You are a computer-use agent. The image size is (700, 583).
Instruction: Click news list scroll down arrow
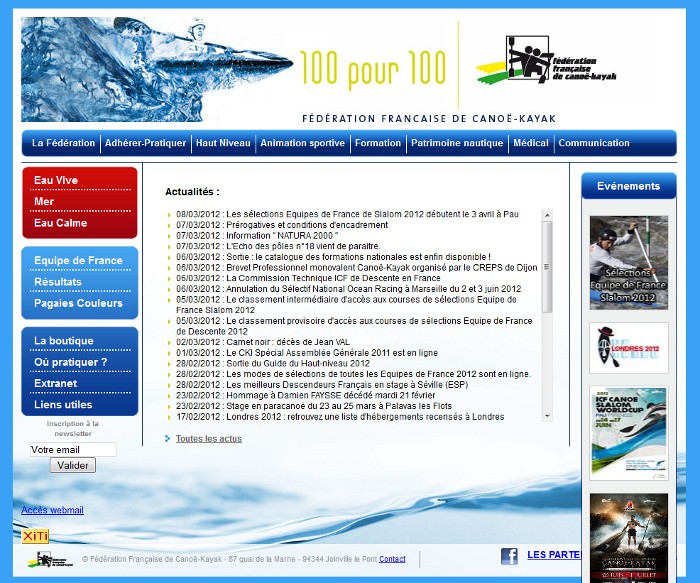pos(547,416)
